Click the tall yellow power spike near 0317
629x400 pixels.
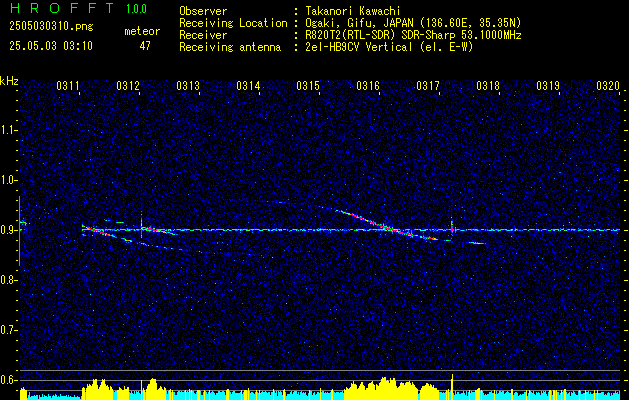452,387
